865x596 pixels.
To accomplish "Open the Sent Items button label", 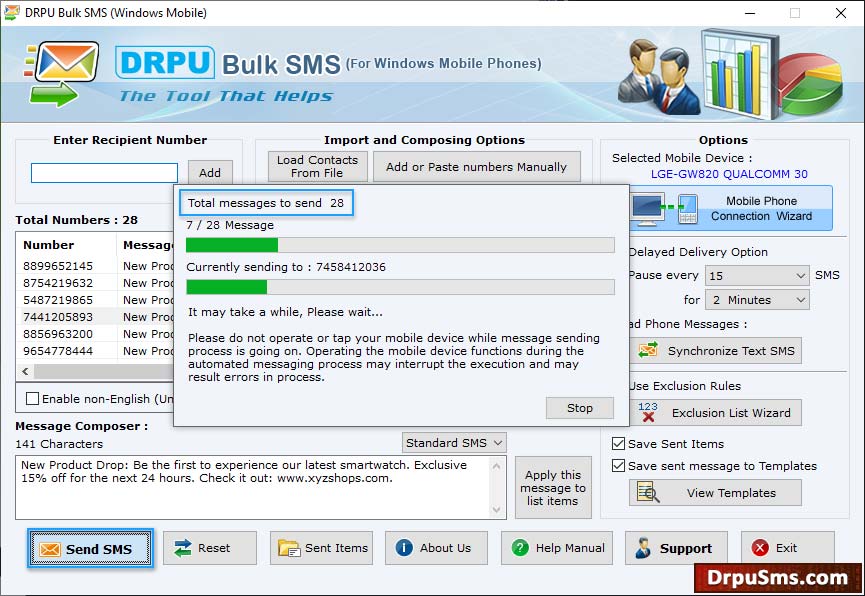I will point(337,548).
